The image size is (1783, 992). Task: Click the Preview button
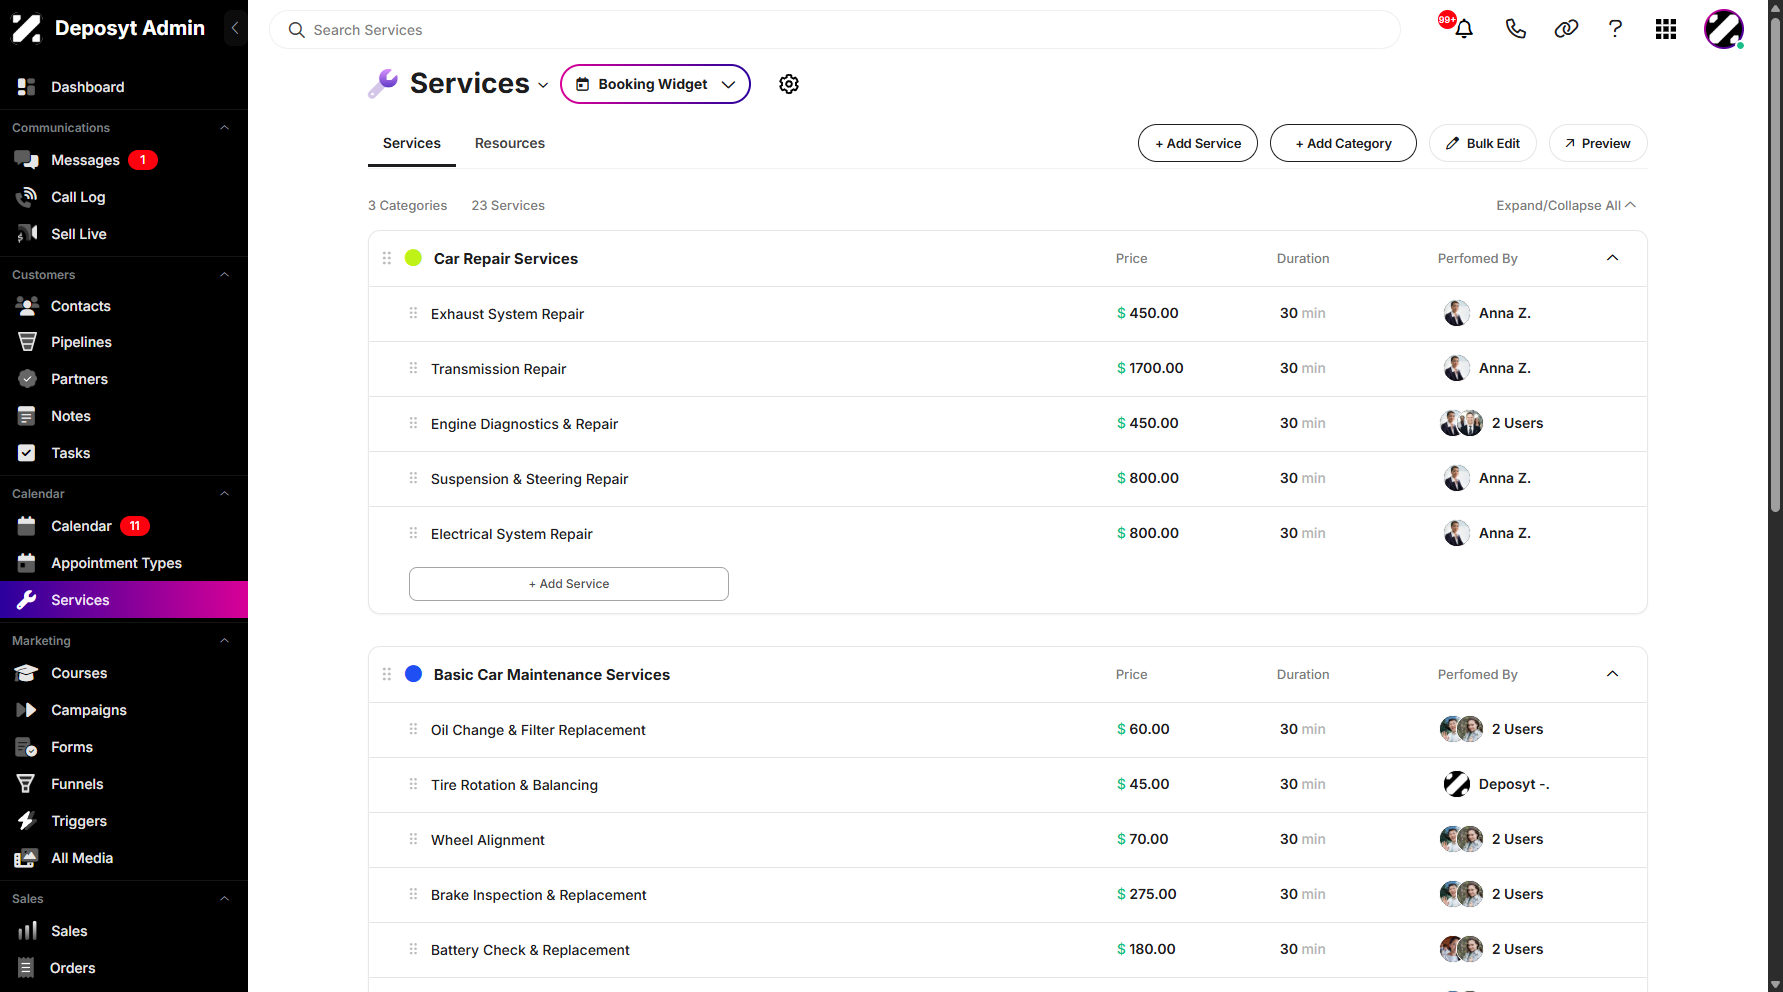tap(1598, 143)
